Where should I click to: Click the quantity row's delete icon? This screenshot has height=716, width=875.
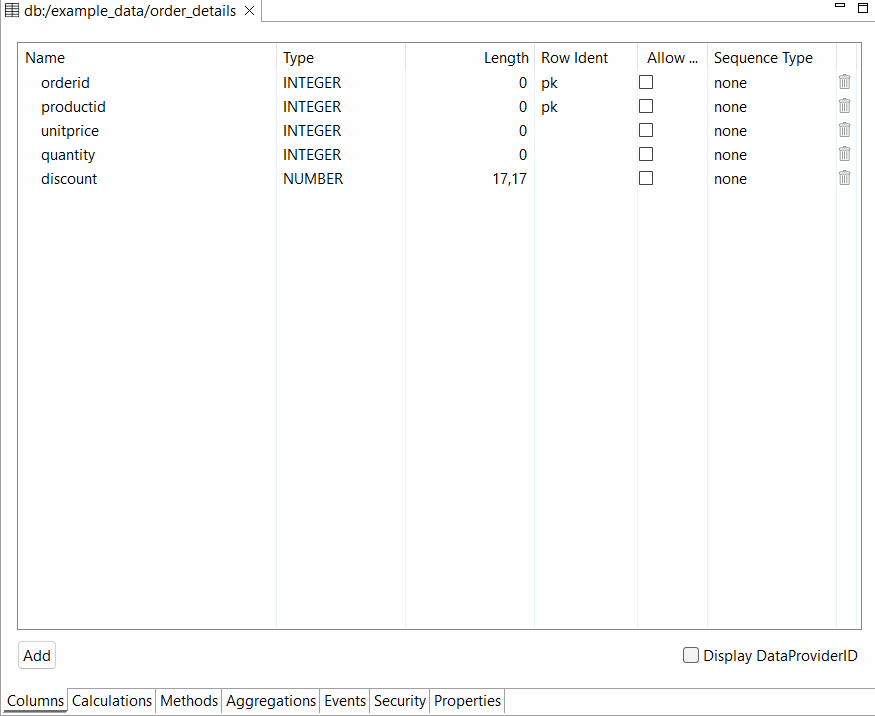click(x=844, y=154)
